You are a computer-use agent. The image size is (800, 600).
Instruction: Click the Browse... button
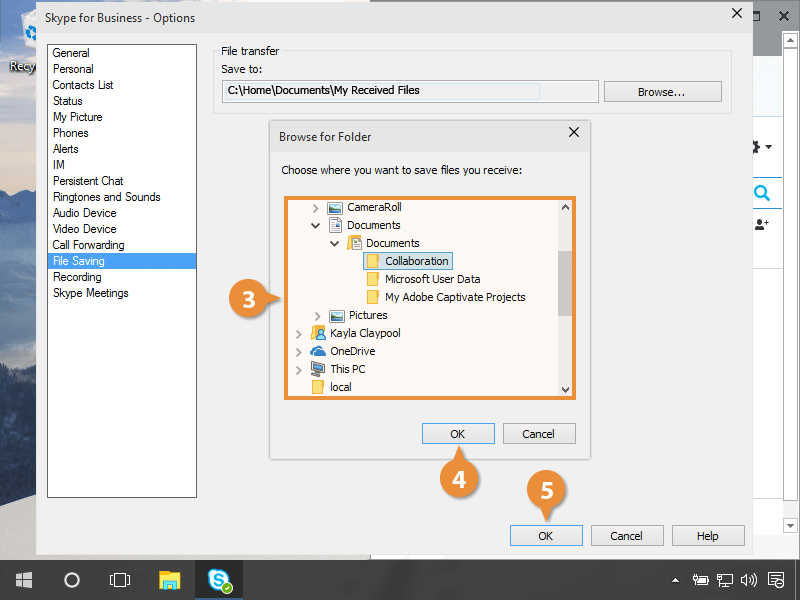tap(661, 92)
